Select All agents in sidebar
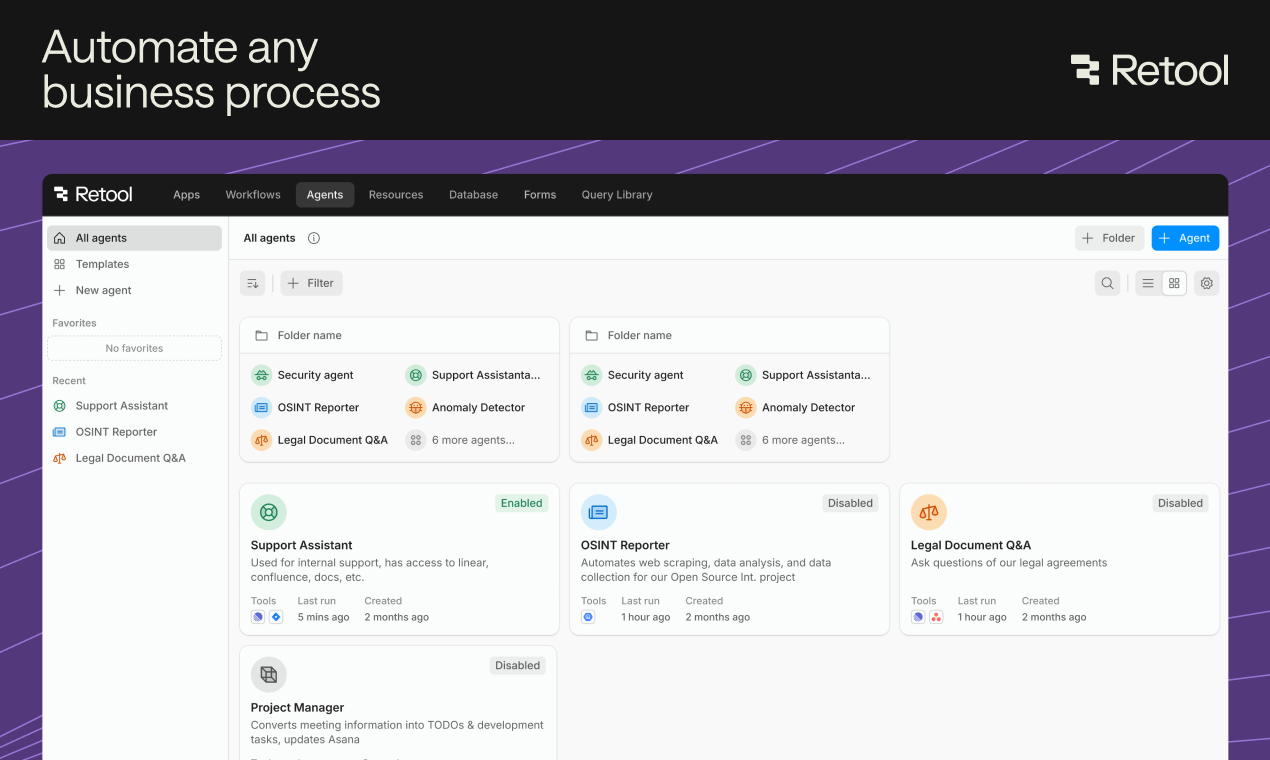The height and width of the screenshot is (760, 1270). [134, 238]
